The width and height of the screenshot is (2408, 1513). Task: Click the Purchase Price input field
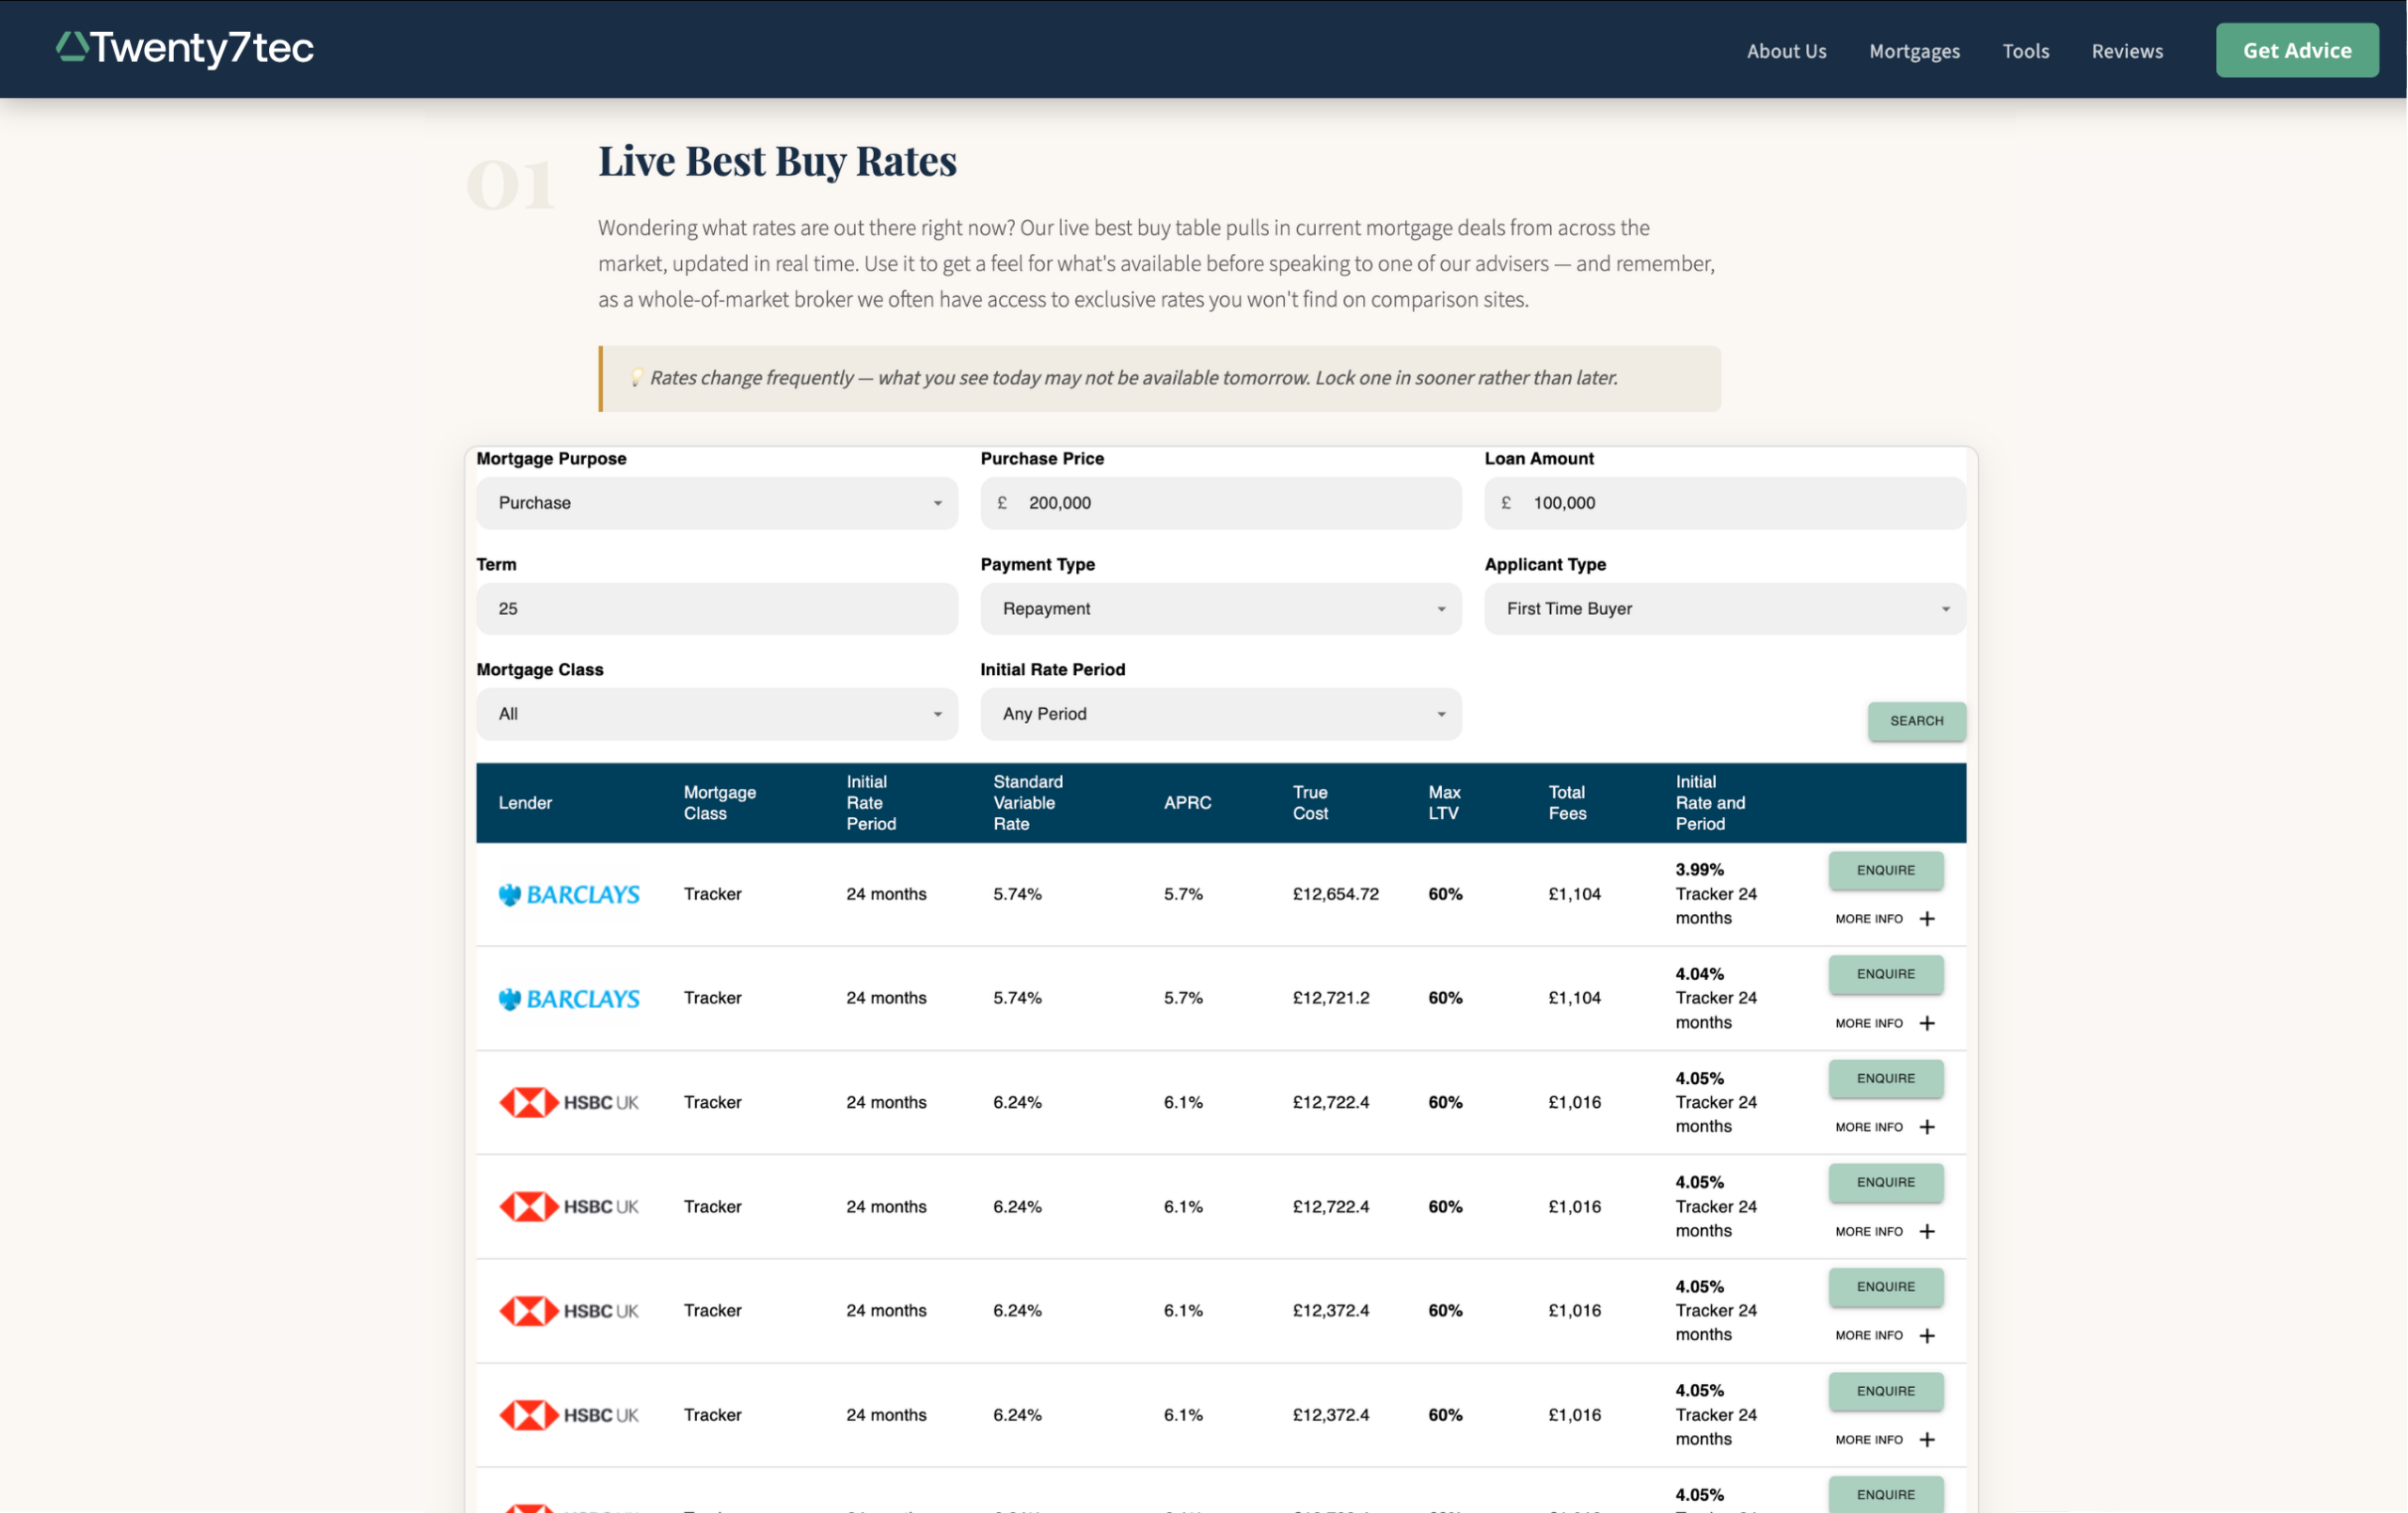tap(1221, 503)
